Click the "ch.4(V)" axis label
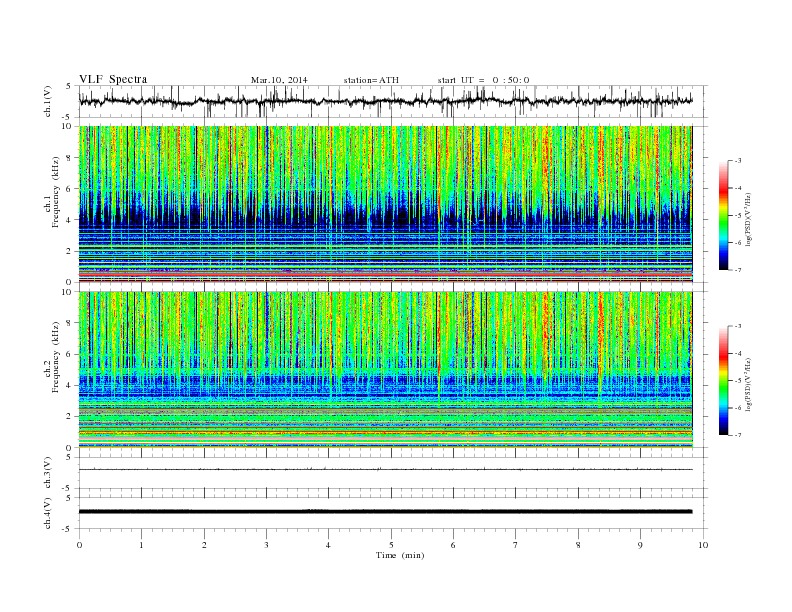The image size is (792, 612). click(48, 513)
